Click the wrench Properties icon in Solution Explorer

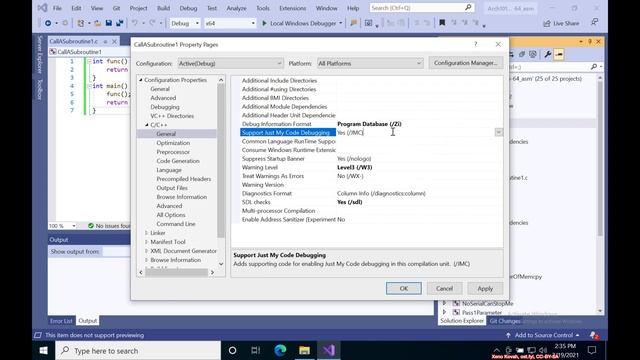click(x=547, y=54)
